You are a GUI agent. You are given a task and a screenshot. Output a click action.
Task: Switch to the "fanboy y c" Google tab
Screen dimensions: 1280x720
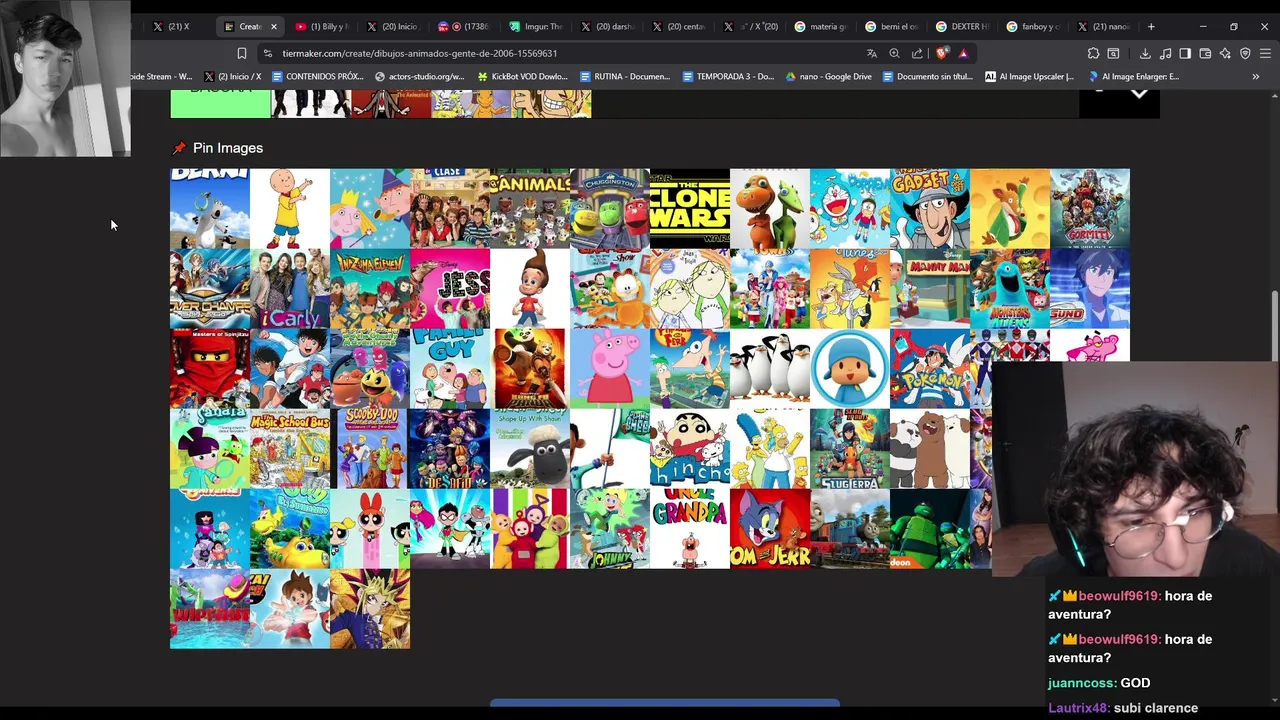coord(1033,26)
